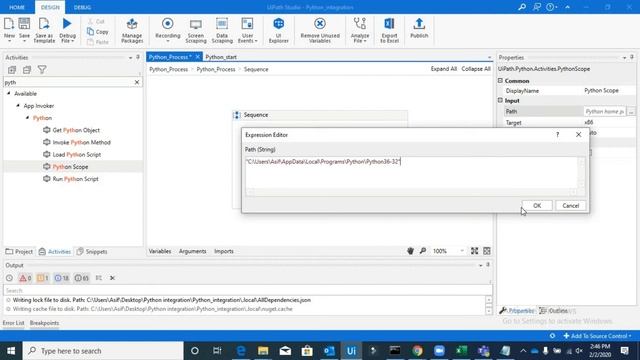Screen dimensions: 640x360
Task: Open activities filter funnel icon
Action: point(42,70)
